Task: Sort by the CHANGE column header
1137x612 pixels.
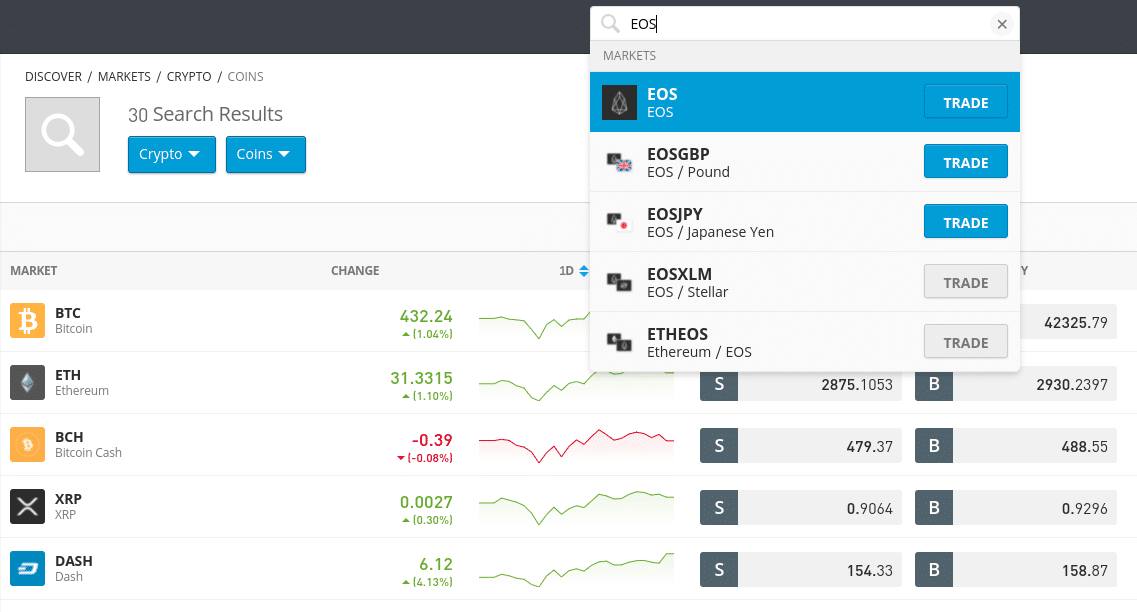Action: pyautogui.click(x=355, y=270)
